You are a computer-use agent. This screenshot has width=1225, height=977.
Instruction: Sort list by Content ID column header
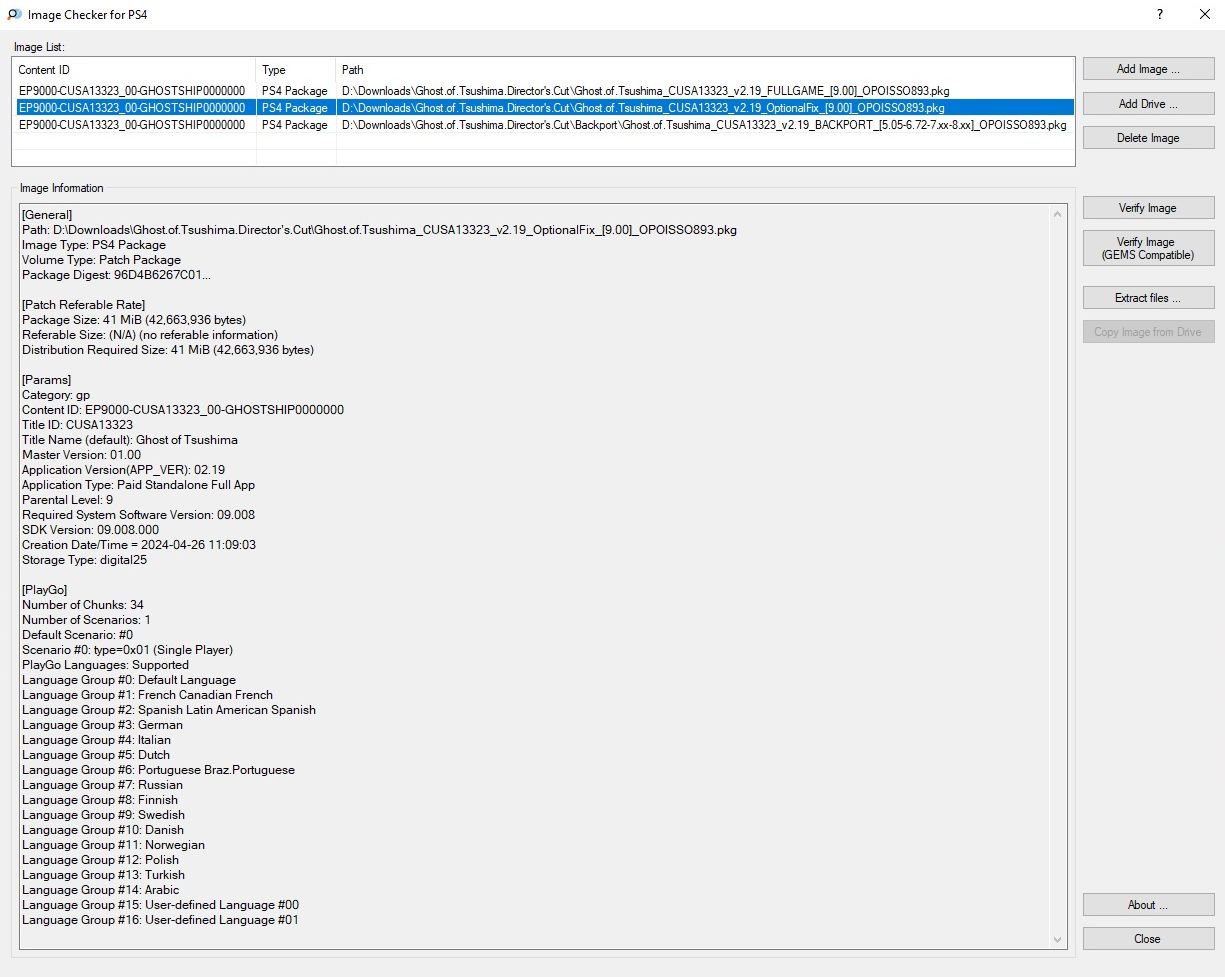[x=135, y=70]
